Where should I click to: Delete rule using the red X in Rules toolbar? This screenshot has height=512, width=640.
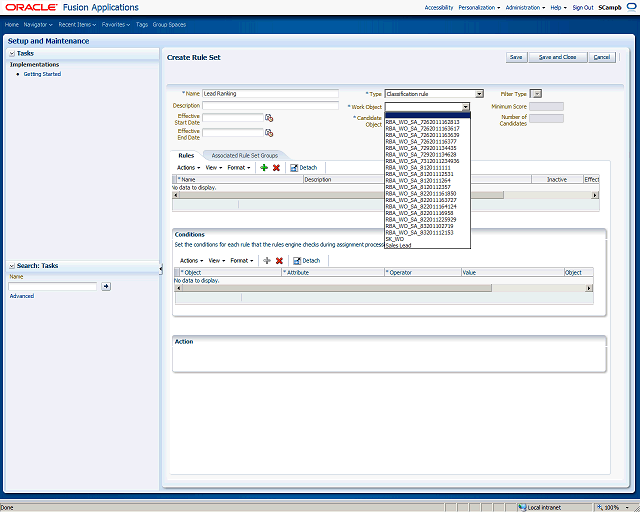tap(276, 168)
